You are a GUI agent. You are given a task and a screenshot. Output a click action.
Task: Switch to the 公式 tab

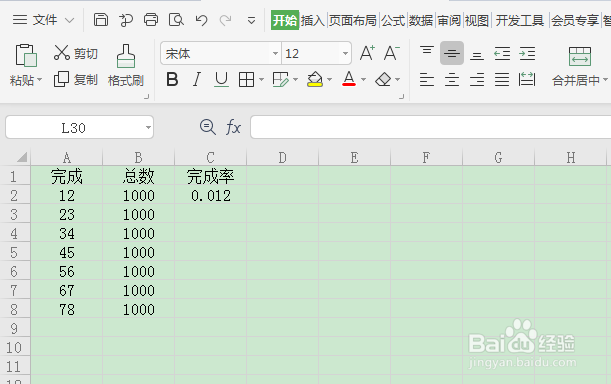point(393,20)
